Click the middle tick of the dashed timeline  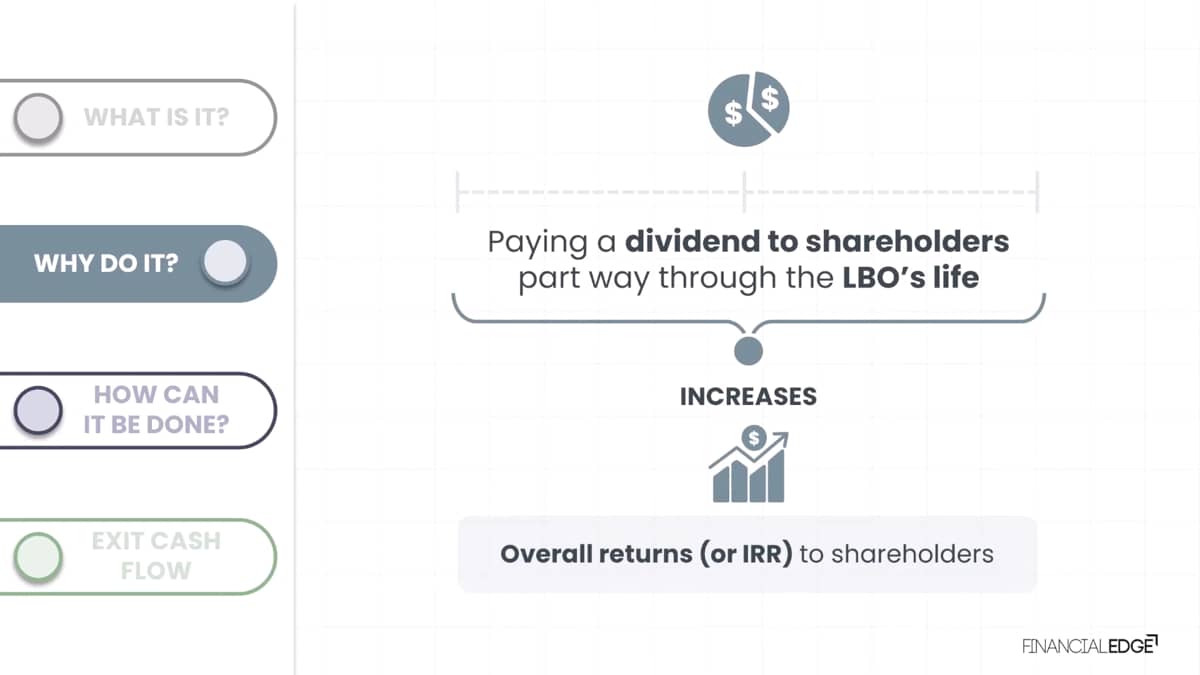pyautogui.click(x=744, y=191)
